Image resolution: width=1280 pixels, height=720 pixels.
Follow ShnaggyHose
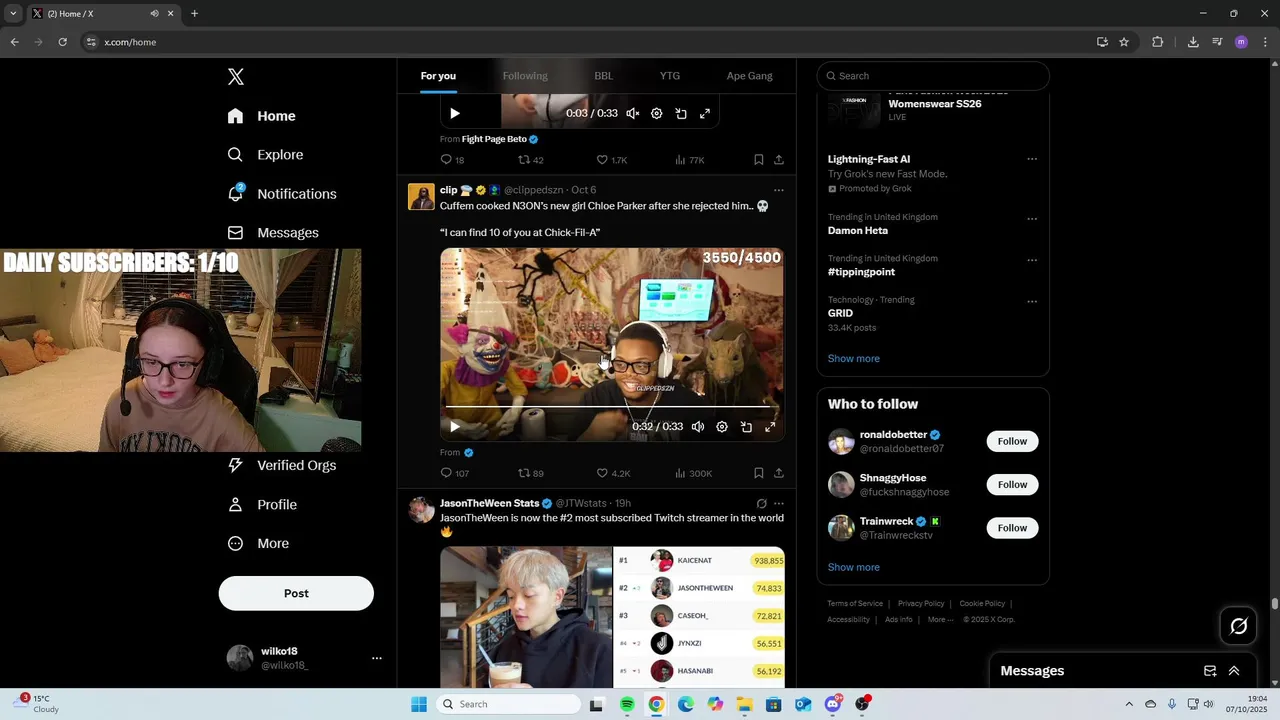point(1012,485)
